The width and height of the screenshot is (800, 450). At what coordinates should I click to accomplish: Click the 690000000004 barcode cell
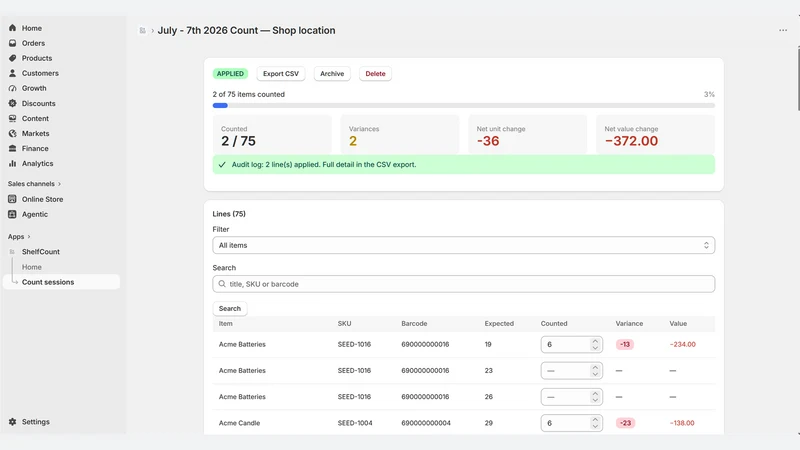point(426,423)
